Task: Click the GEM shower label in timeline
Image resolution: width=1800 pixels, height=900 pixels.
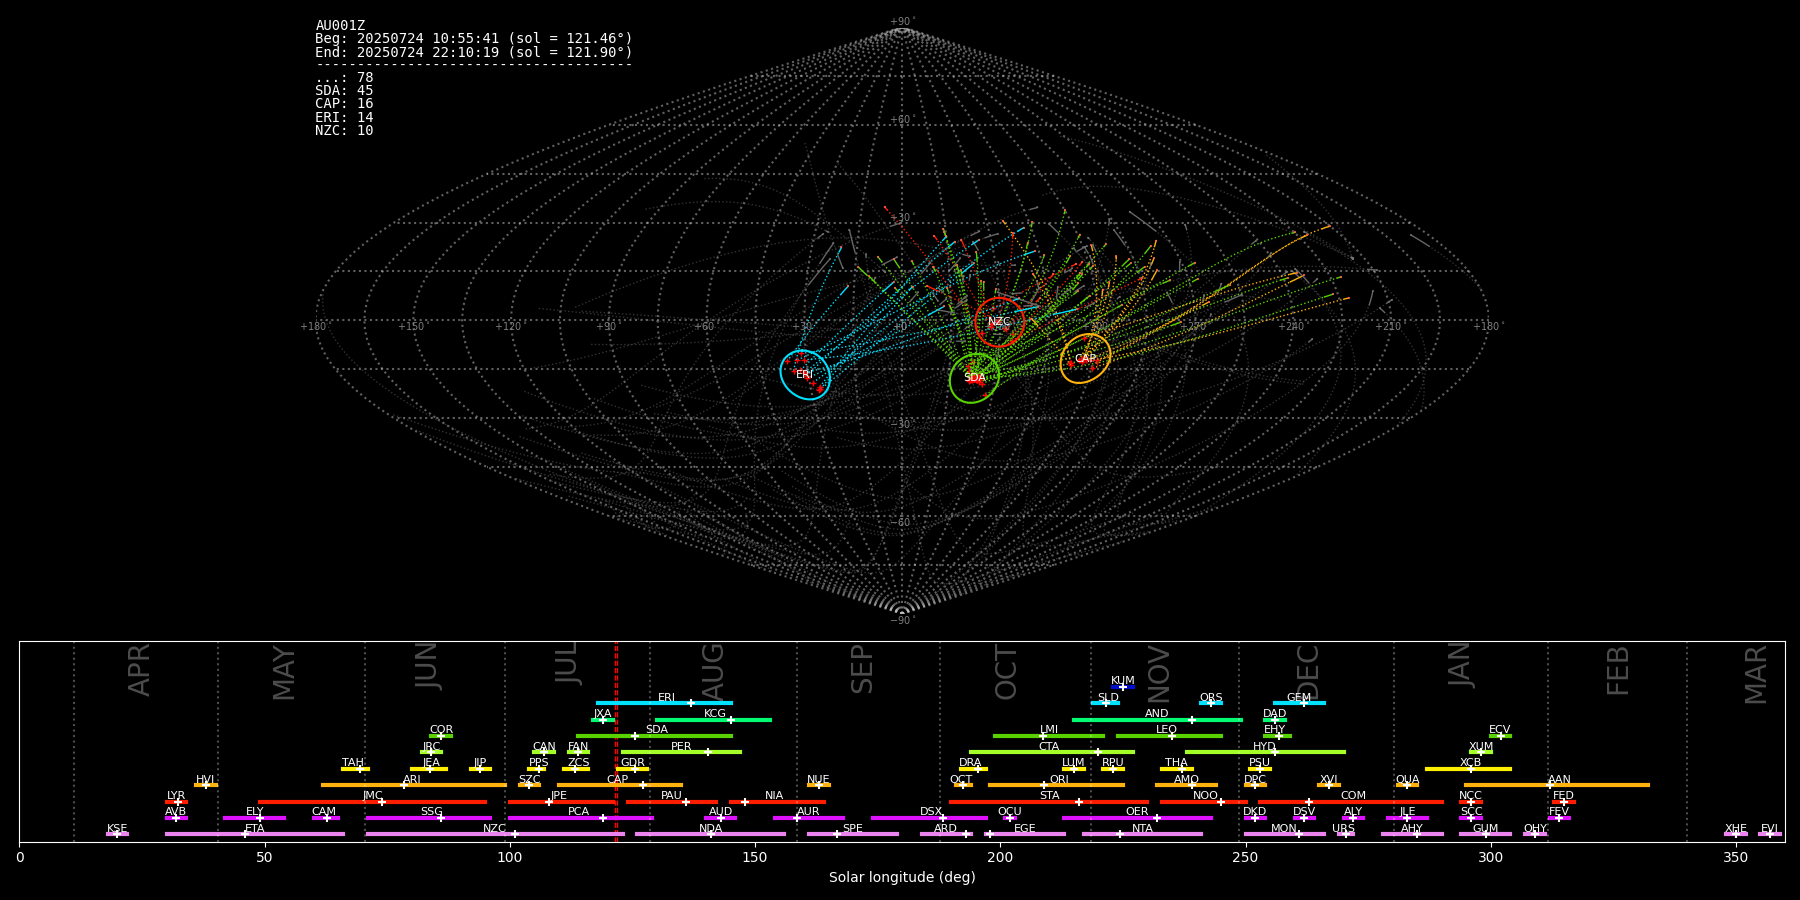Action: [1299, 698]
